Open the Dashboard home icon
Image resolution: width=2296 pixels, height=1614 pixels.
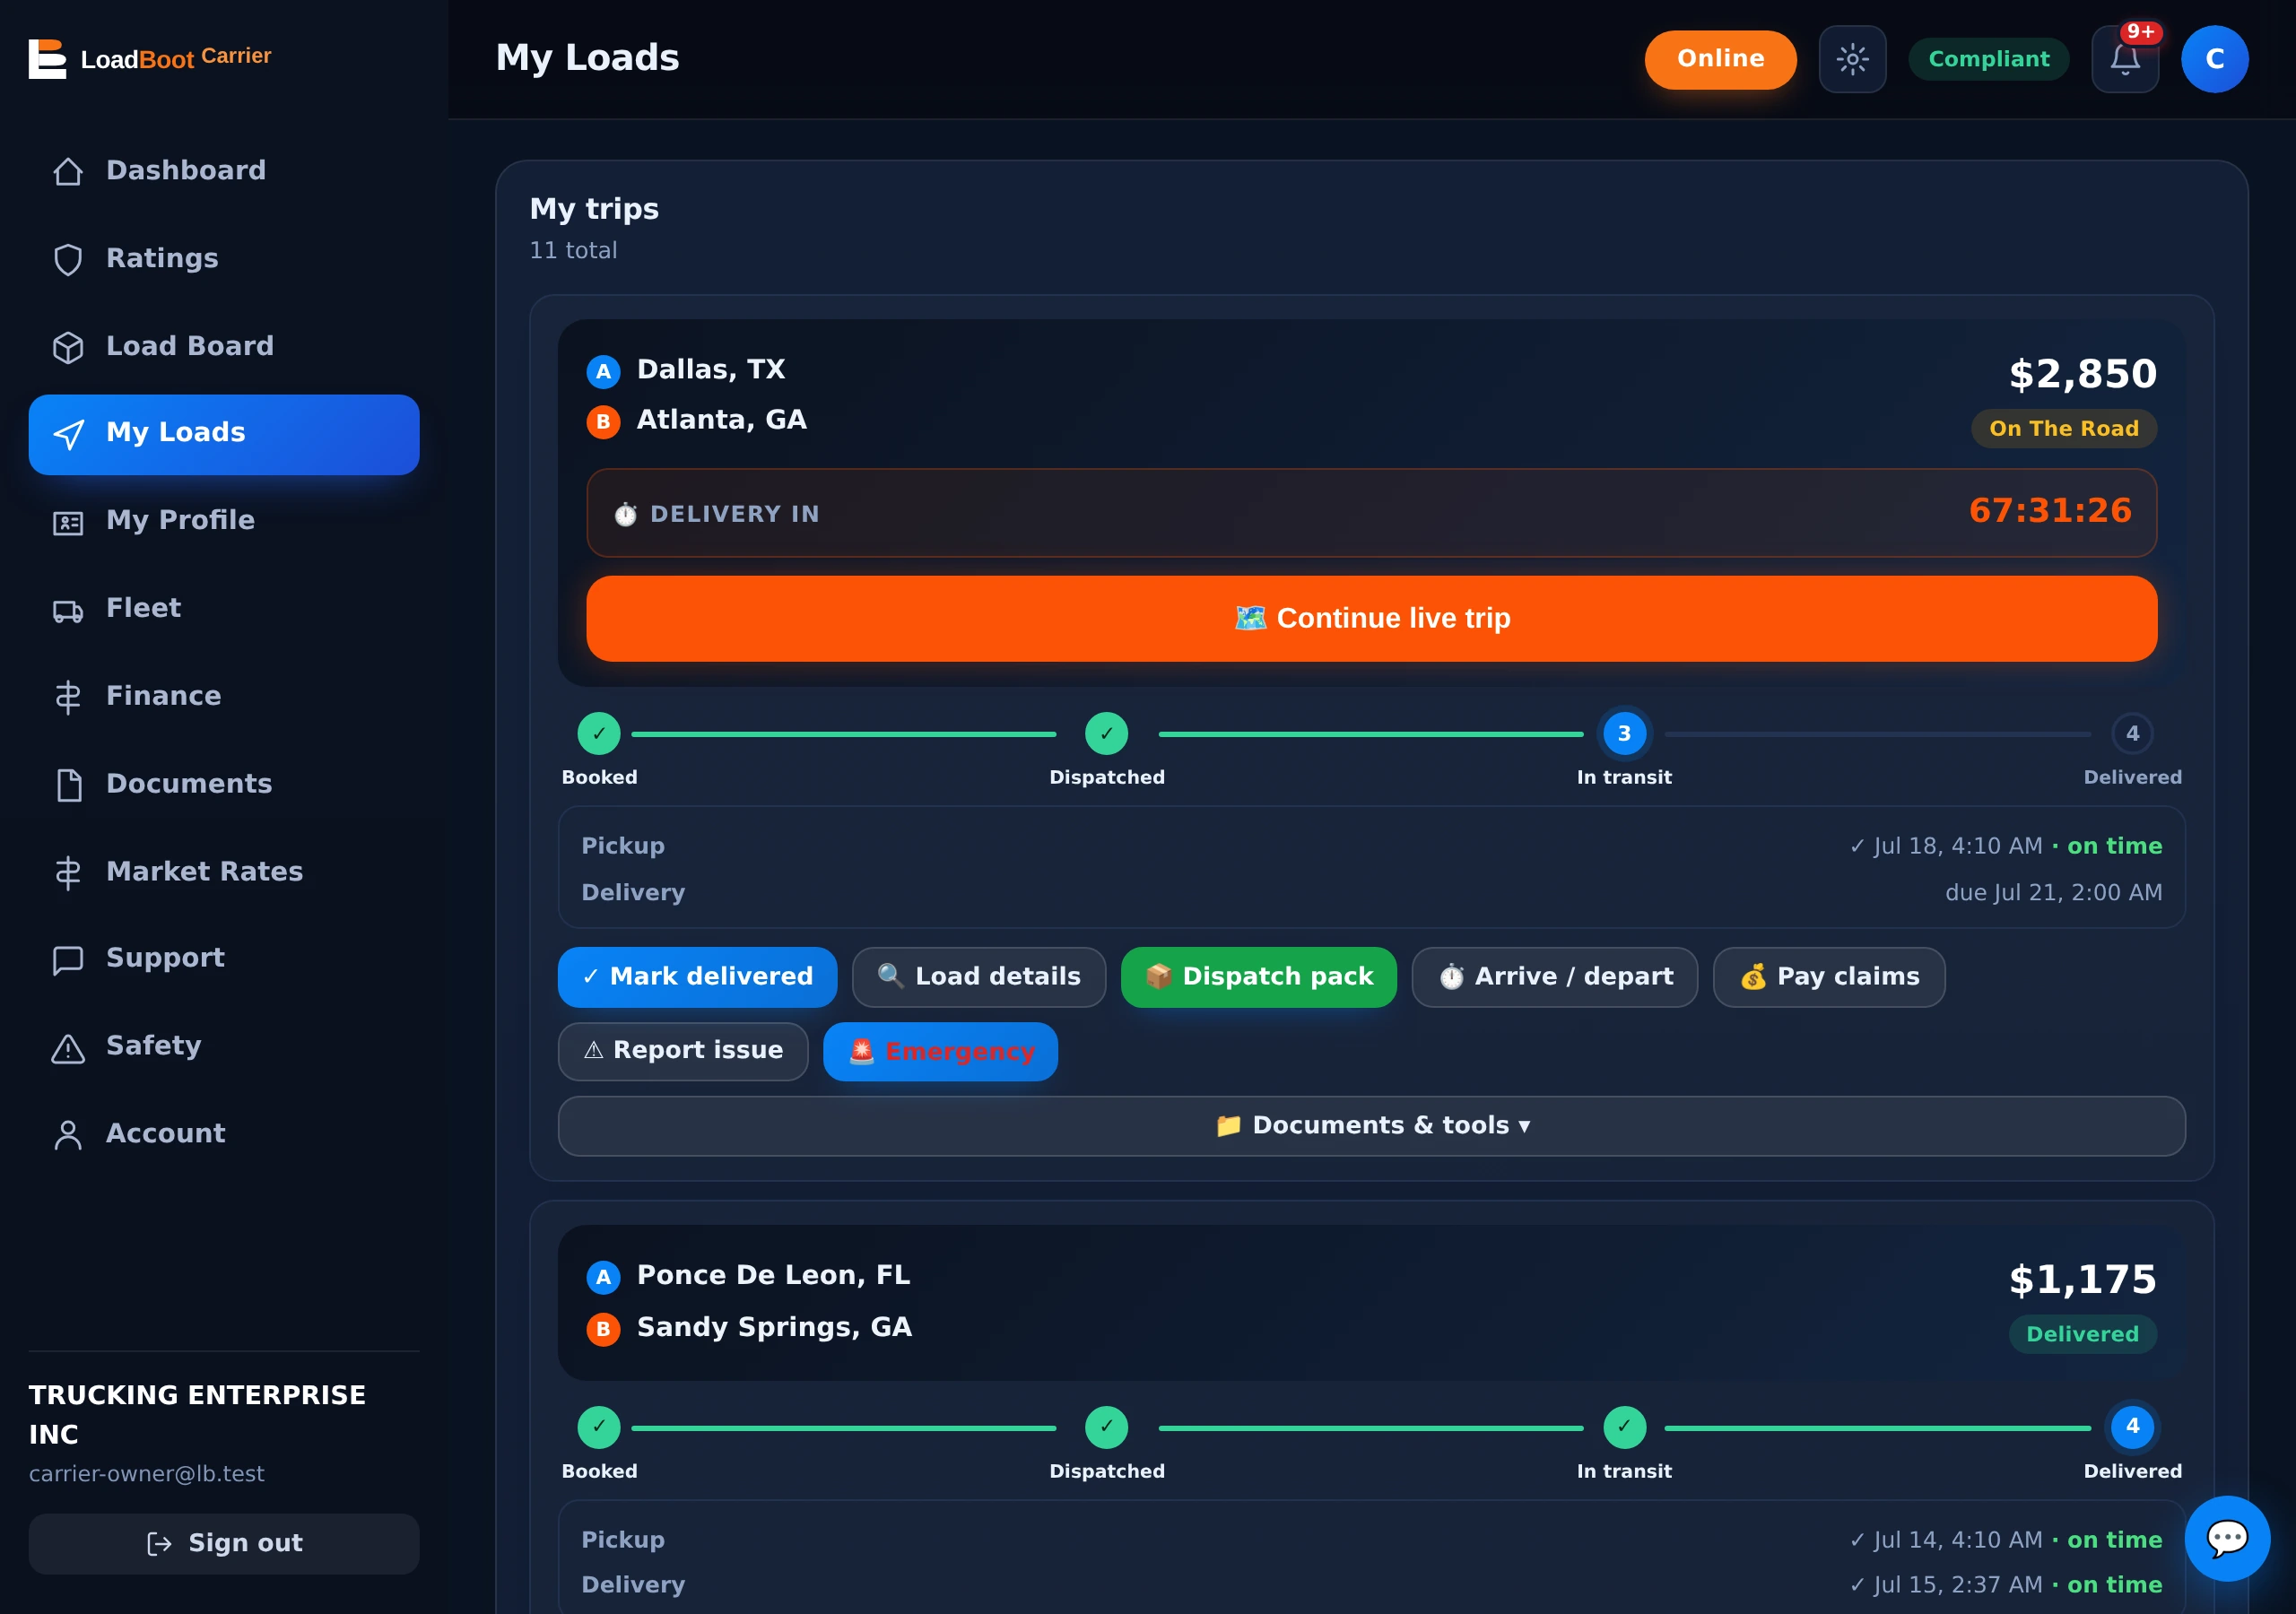68,171
